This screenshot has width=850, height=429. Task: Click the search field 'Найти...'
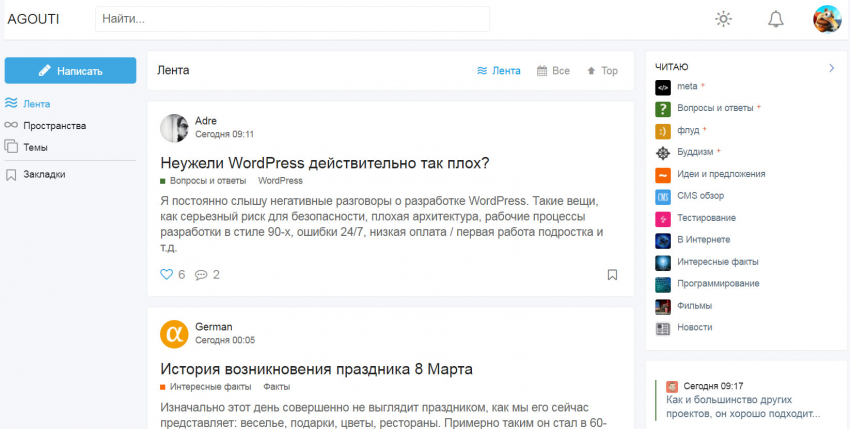(x=292, y=19)
